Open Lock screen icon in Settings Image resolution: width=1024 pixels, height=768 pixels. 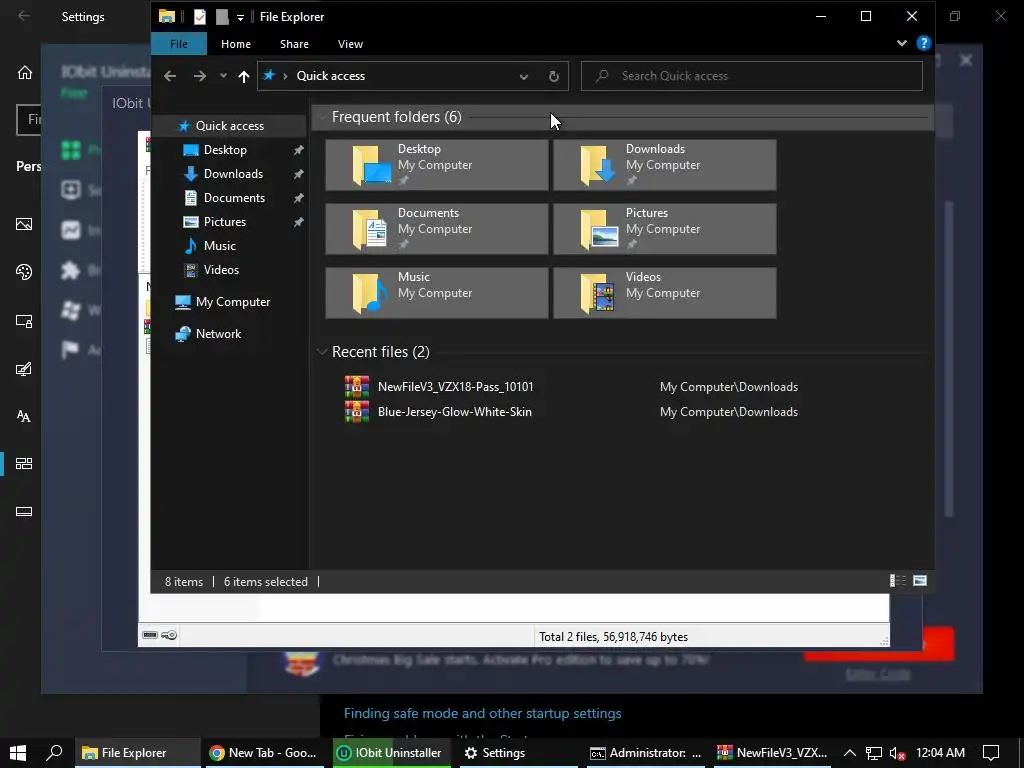point(24,321)
